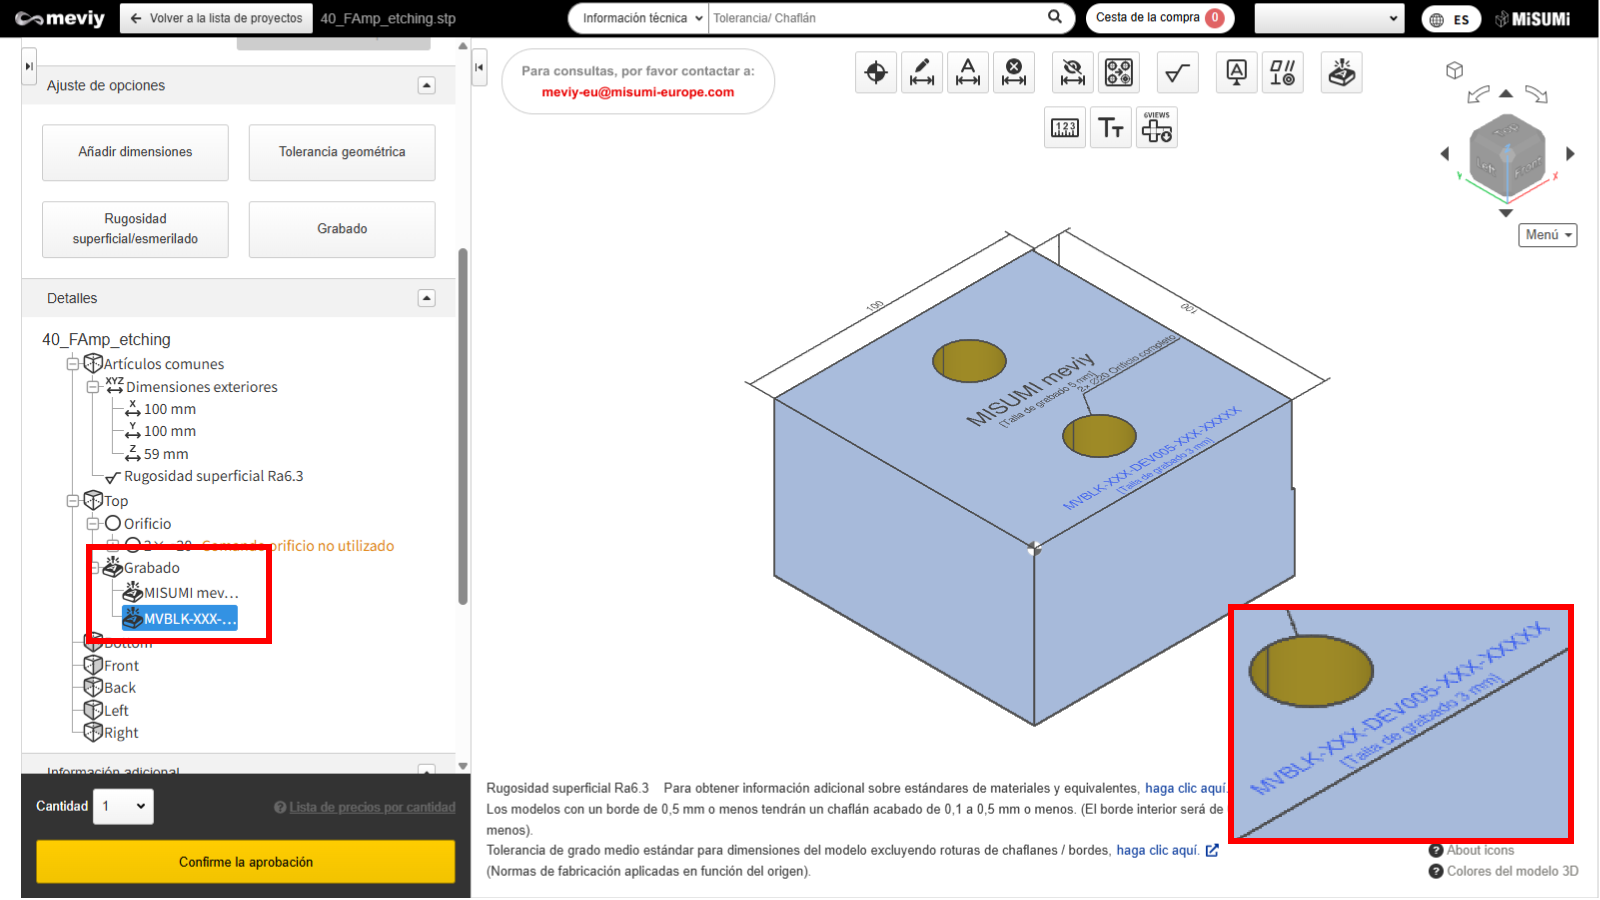Open the 6VIEWS download icon

coord(1157,128)
